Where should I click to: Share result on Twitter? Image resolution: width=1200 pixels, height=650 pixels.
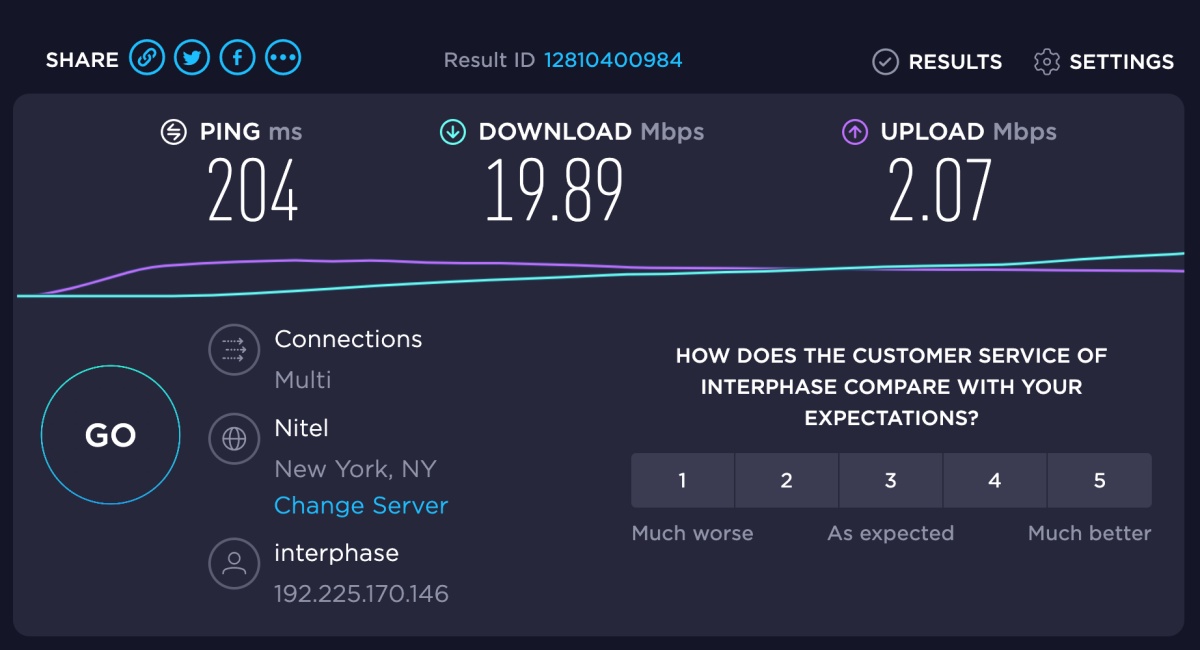click(x=192, y=58)
